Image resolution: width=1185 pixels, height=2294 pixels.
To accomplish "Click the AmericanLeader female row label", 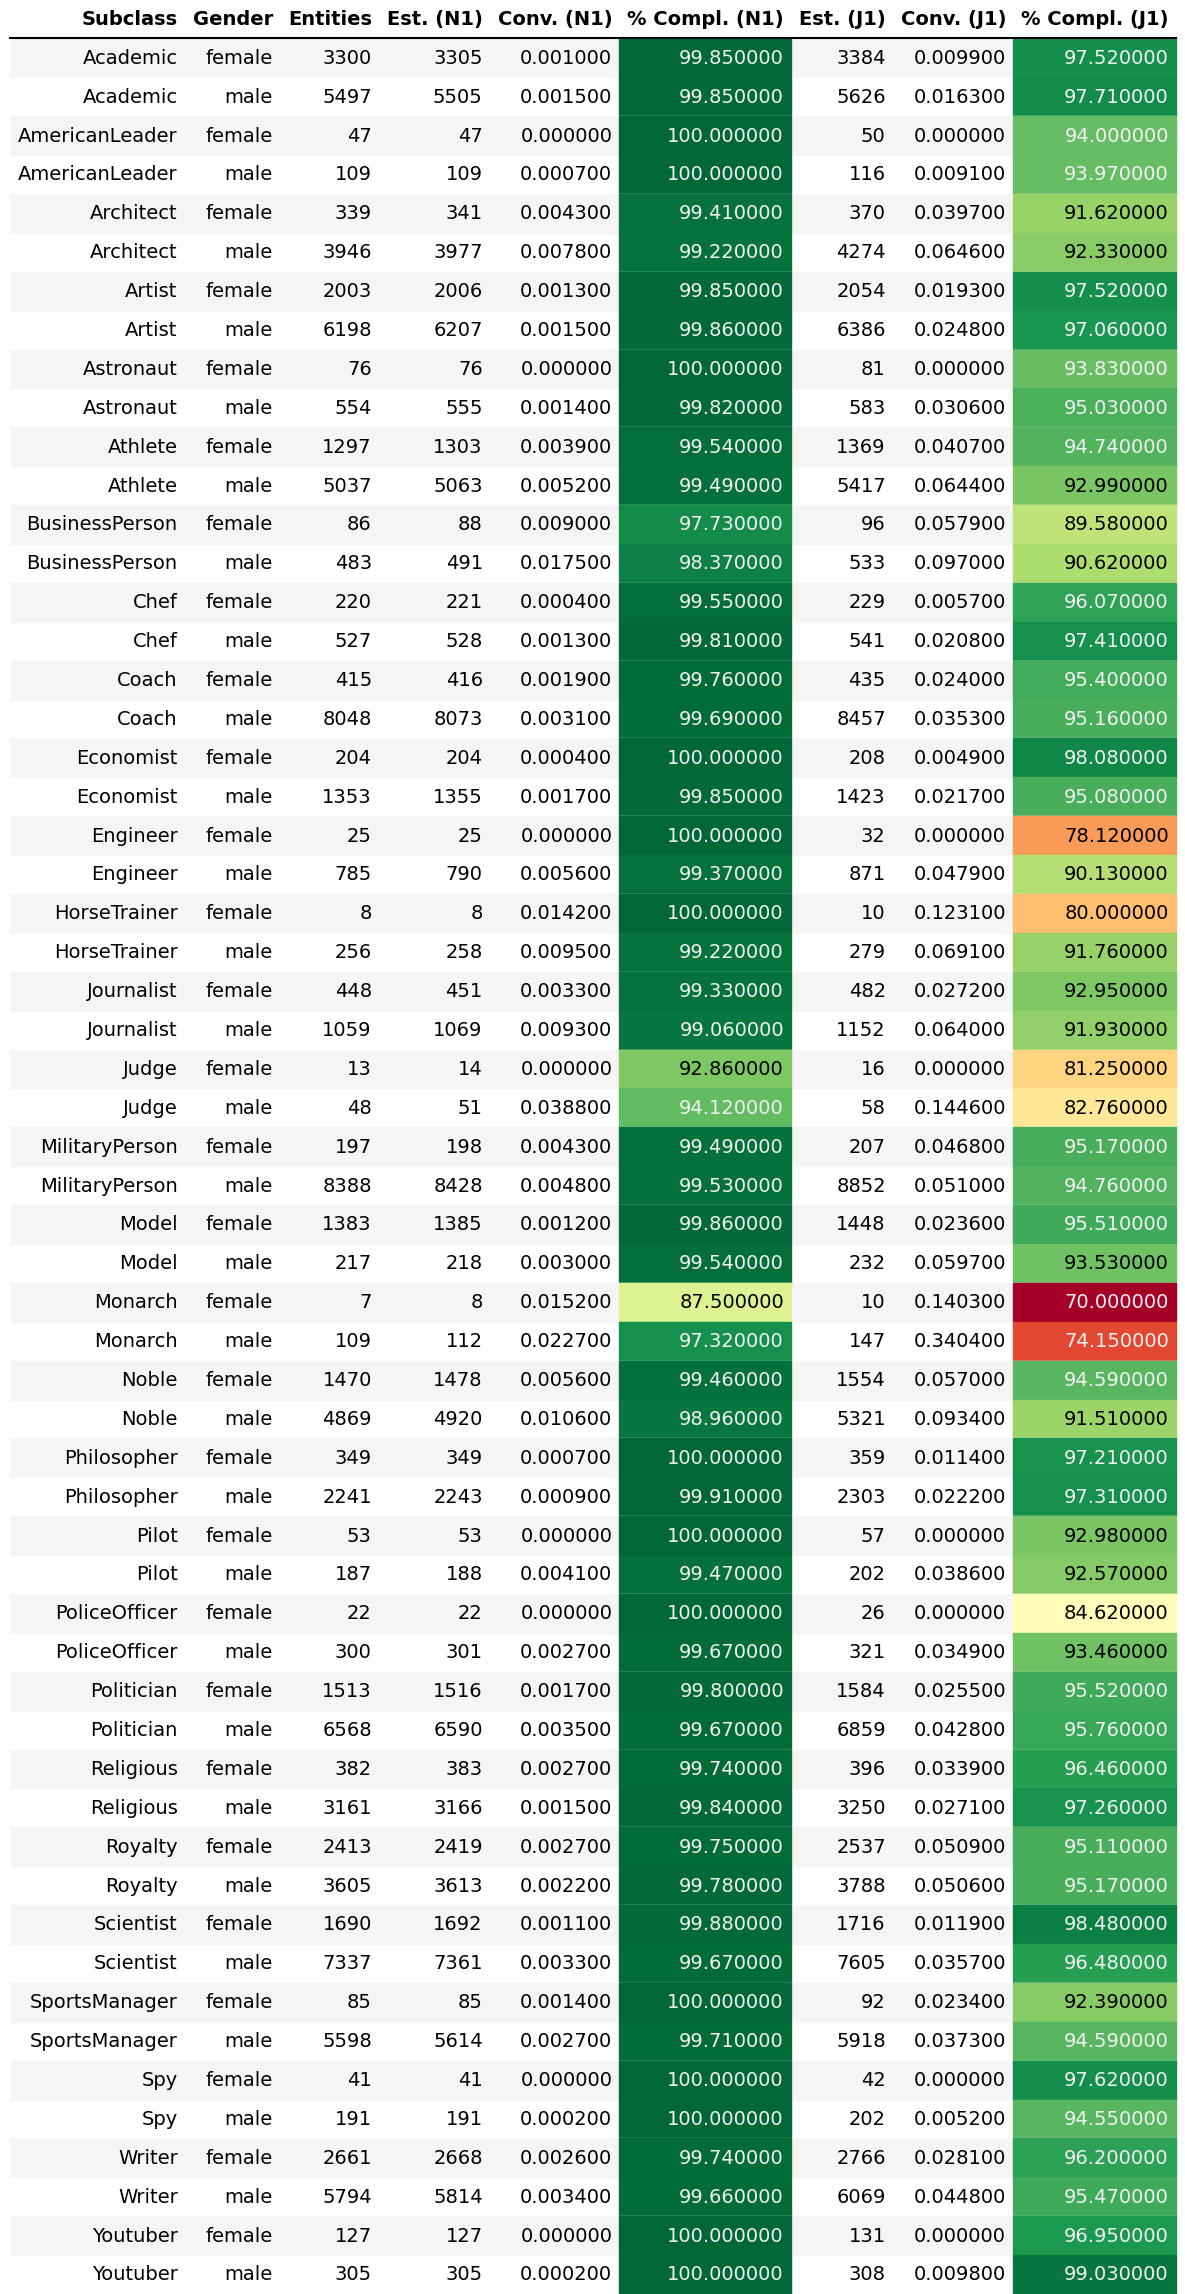I will coord(97,135).
